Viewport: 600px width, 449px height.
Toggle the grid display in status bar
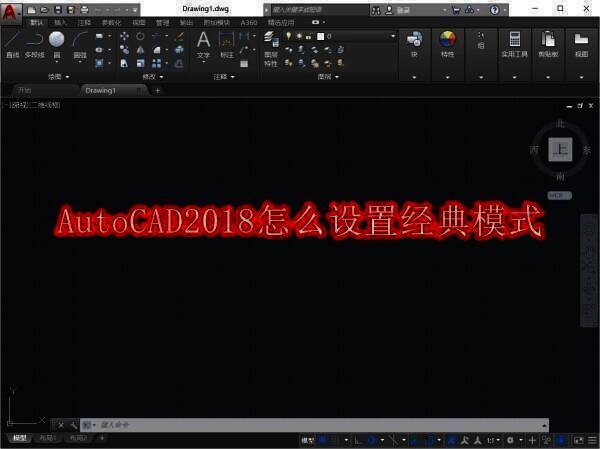(x=323, y=440)
